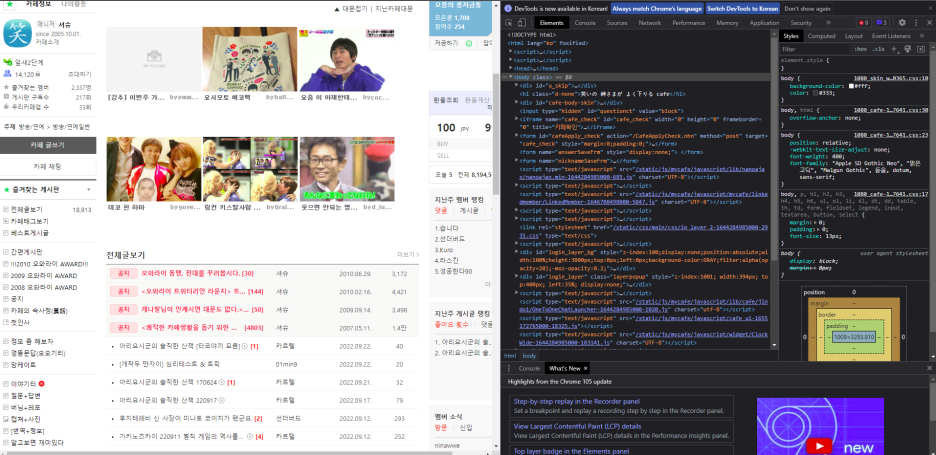
Task: Open View Largest Contentful Paint details link
Action: (577, 426)
